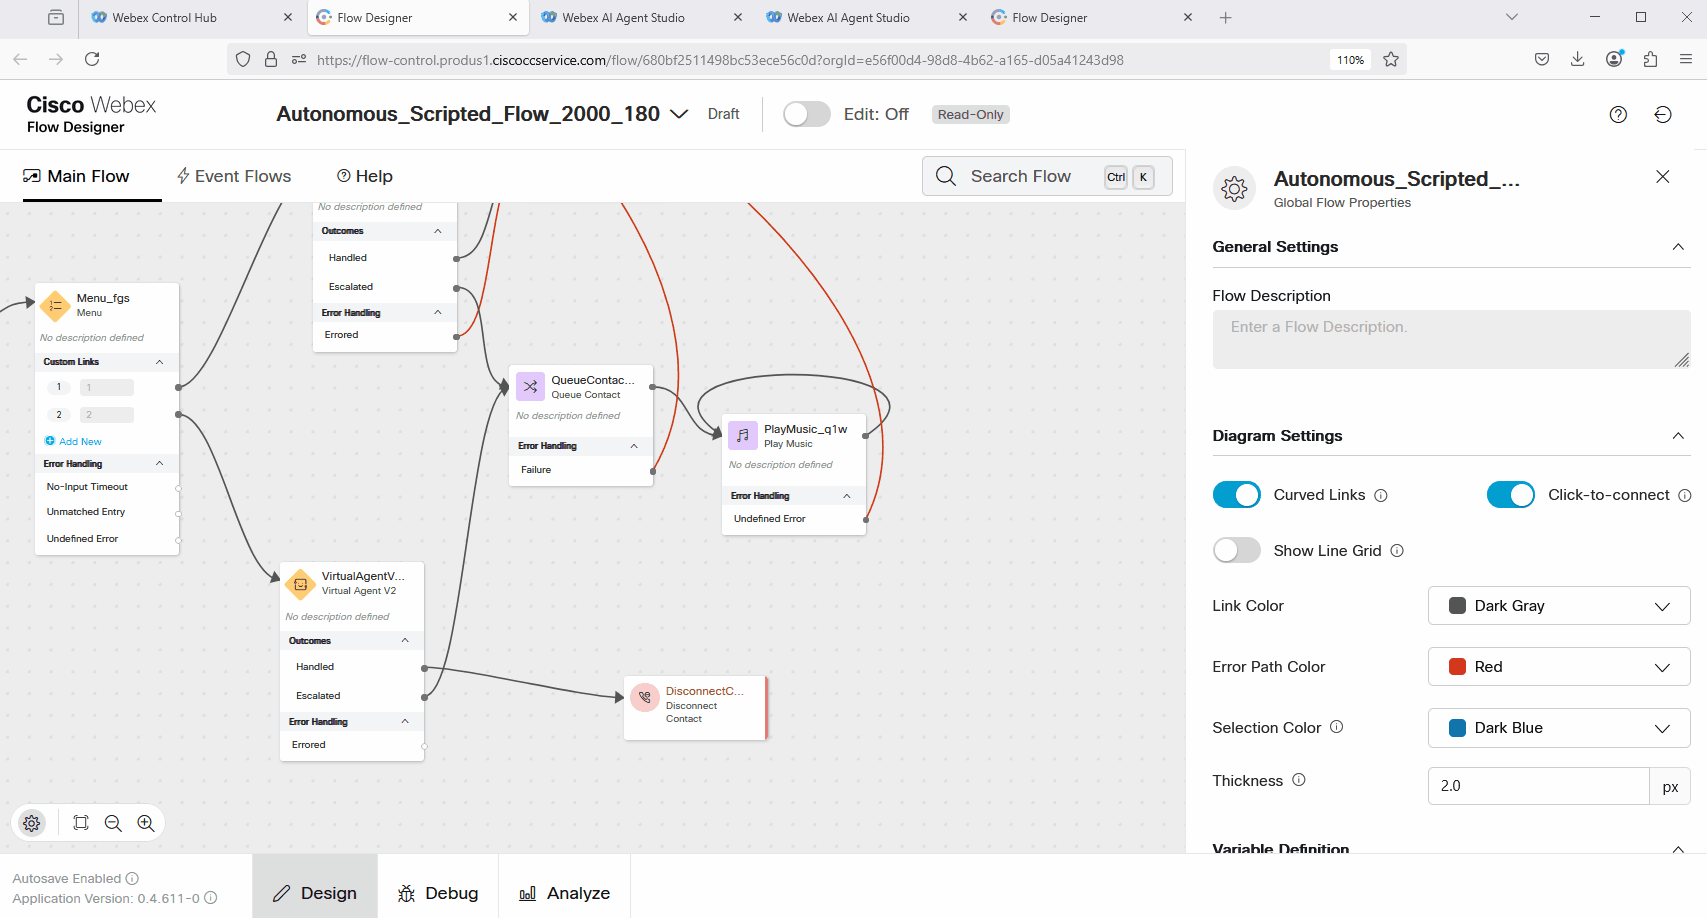
Task: Turn on the Edit mode toggle
Action: coord(806,115)
